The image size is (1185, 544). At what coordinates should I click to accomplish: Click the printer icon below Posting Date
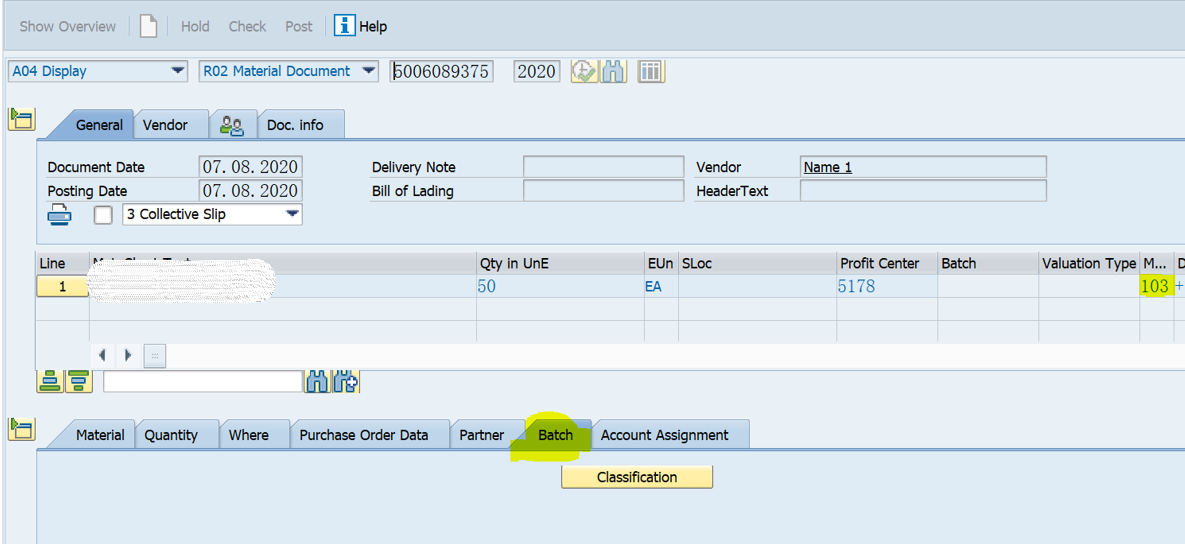[x=60, y=215]
